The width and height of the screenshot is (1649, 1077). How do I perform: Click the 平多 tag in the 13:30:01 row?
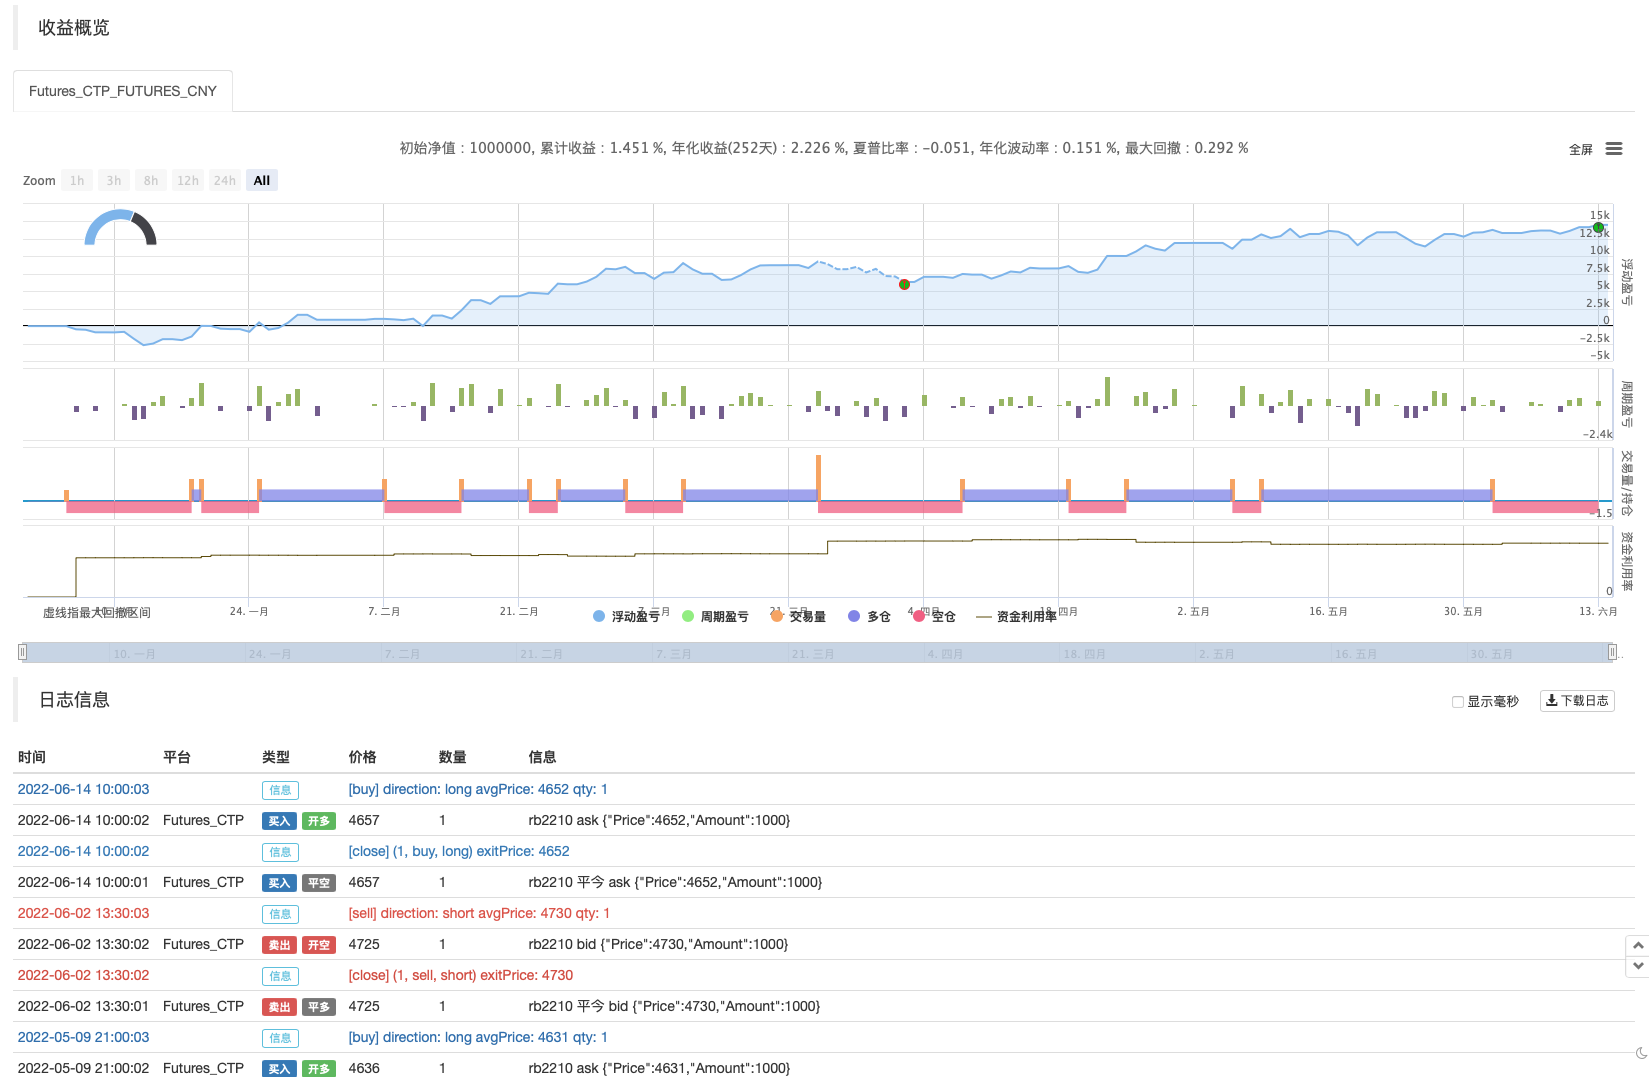pos(319,1007)
